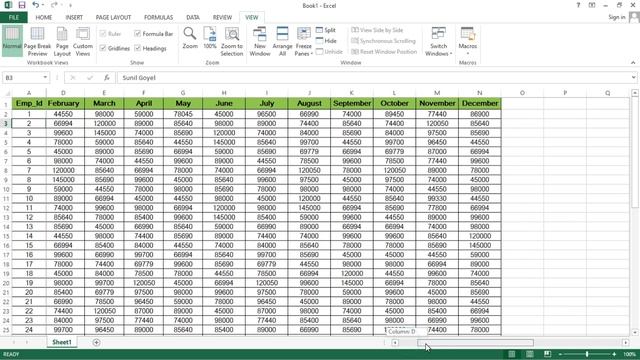Click Insert Function fx button

(x=107, y=78)
